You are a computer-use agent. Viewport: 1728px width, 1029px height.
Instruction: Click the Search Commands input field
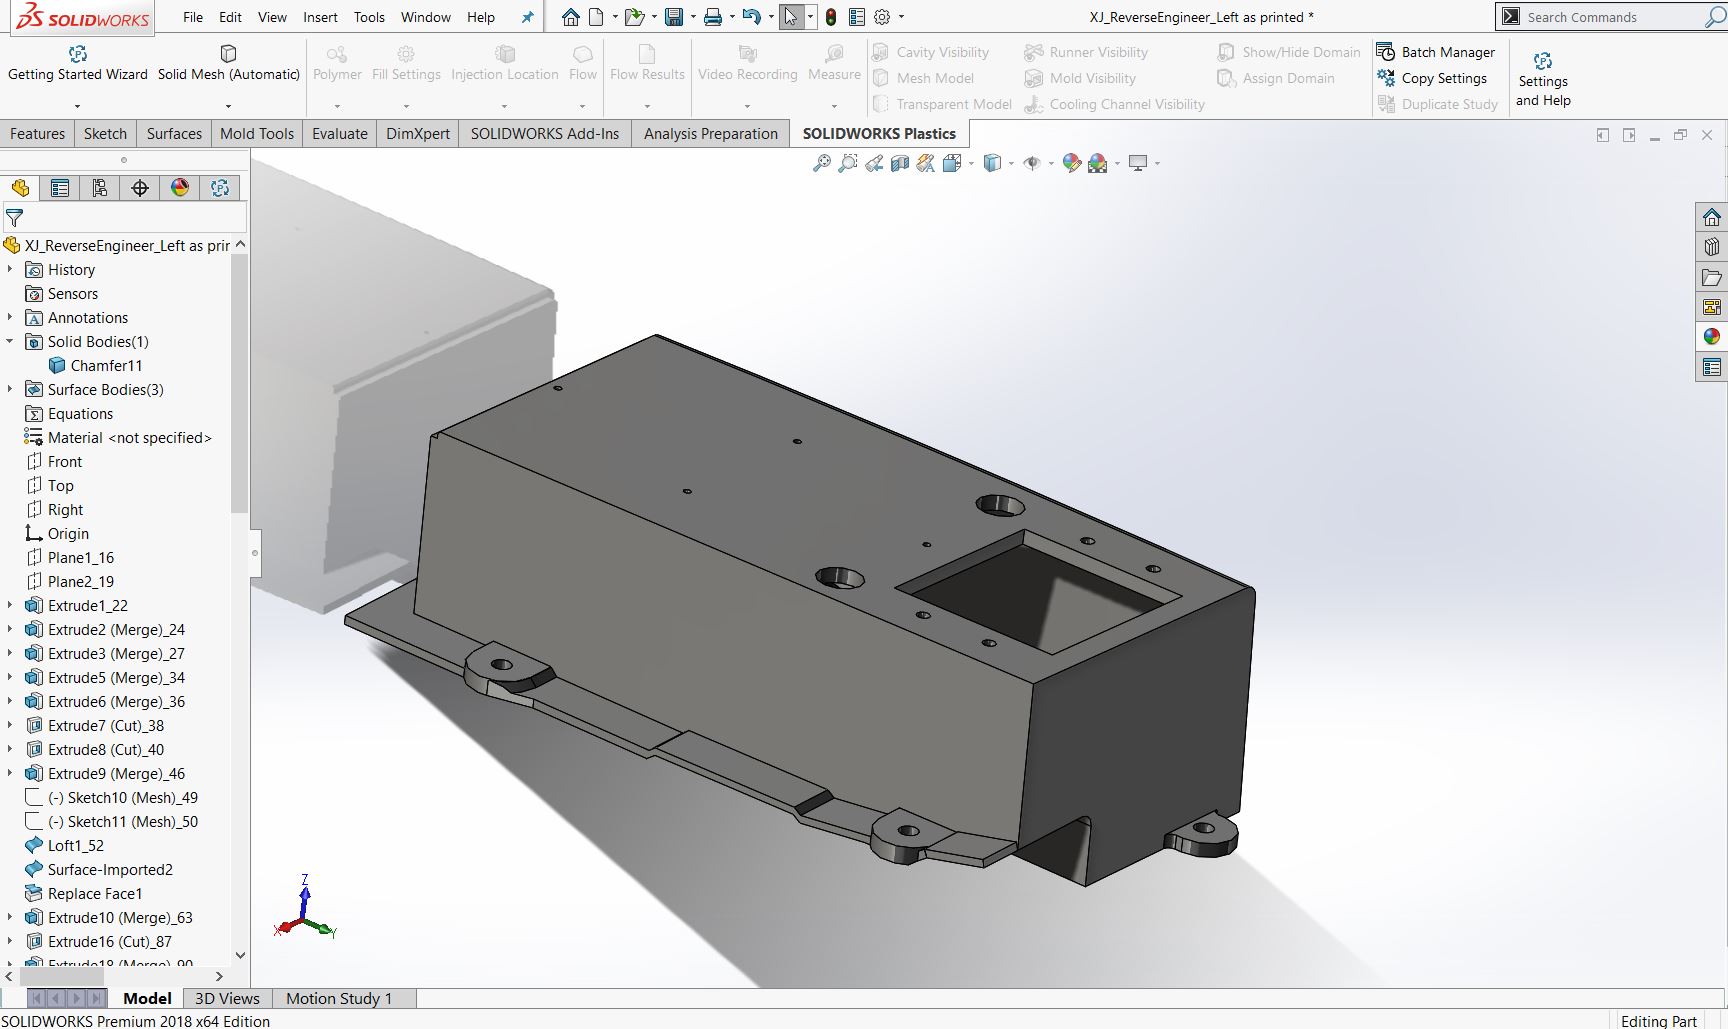tap(1610, 17)
